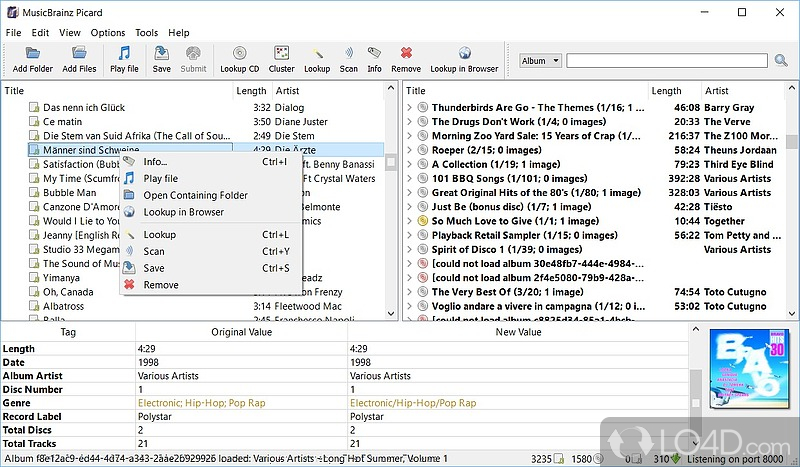Open the Album search type dropdown

[x=540, y=61]
